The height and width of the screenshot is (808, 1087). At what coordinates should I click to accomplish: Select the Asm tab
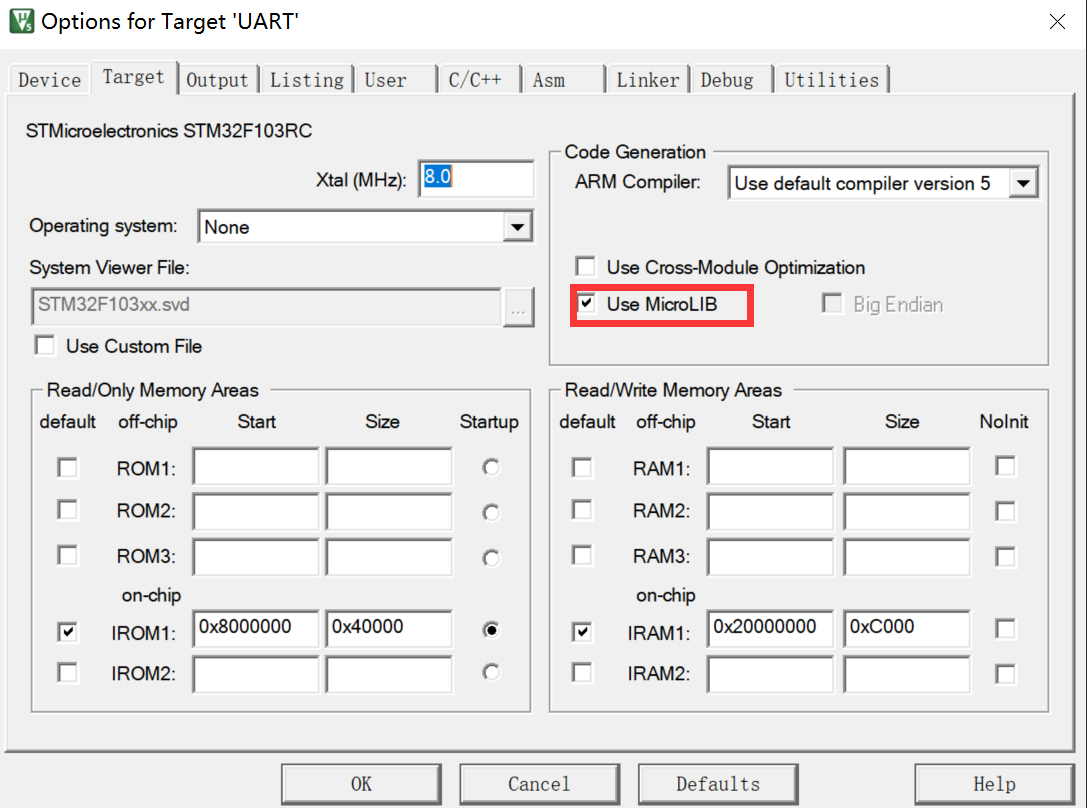(564, 80)
